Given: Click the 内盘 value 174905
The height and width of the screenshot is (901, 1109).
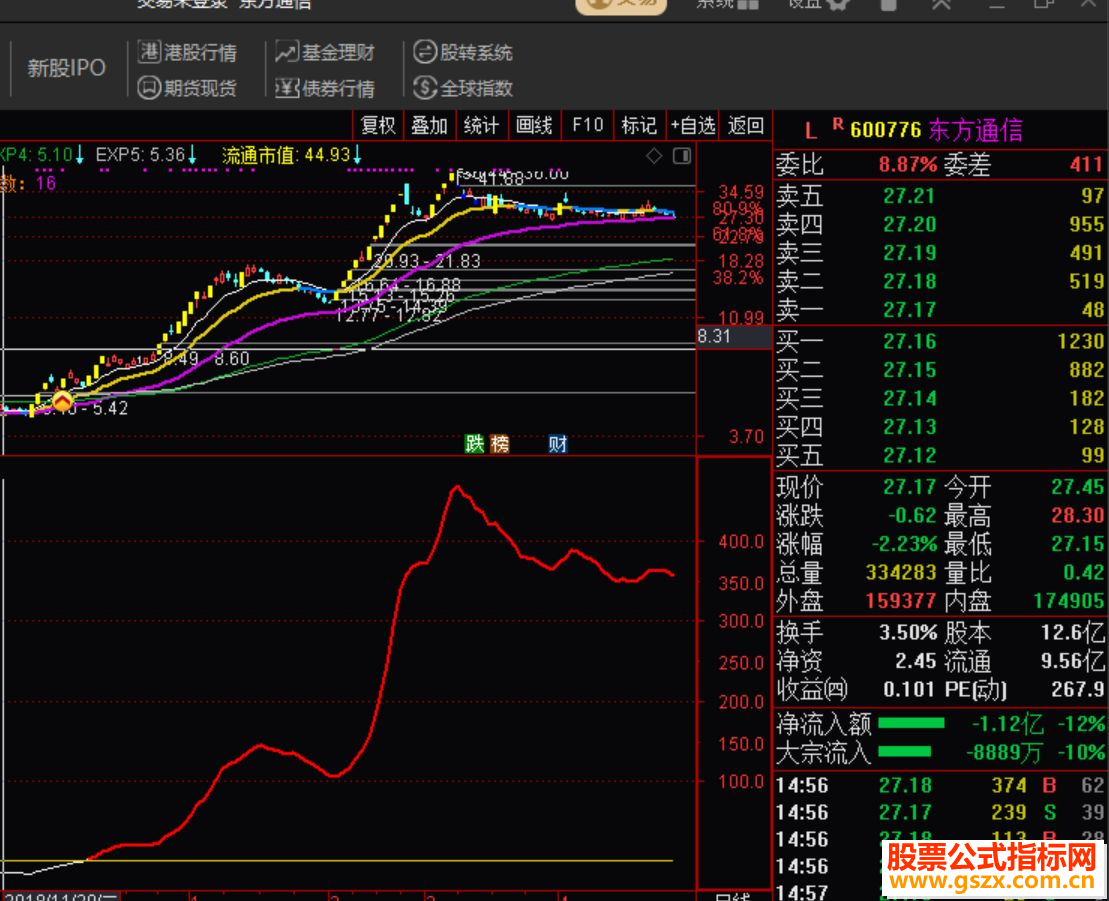Looking at the screenshot, I should point(1069,600).
